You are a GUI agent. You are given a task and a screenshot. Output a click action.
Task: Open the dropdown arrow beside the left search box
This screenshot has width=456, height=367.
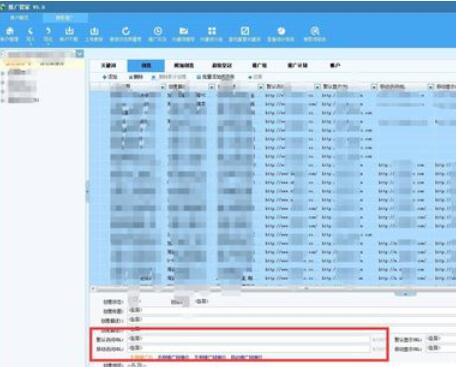pos(80,53)
